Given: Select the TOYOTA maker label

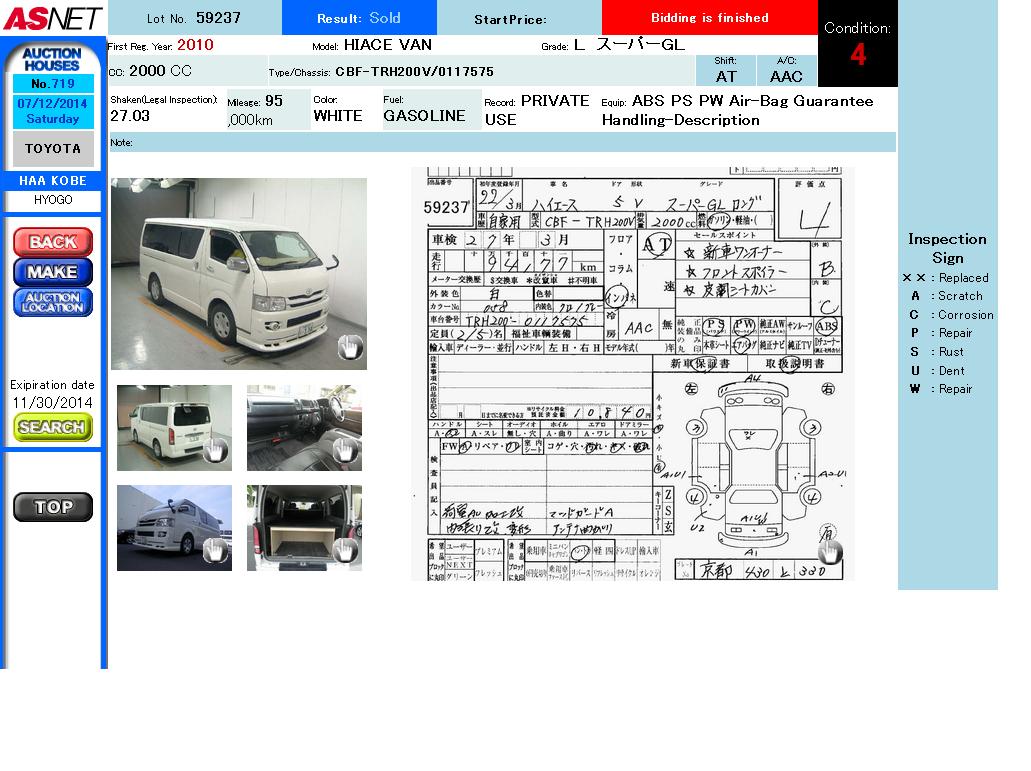Looking at the screenshot, I should pos(53,149).
